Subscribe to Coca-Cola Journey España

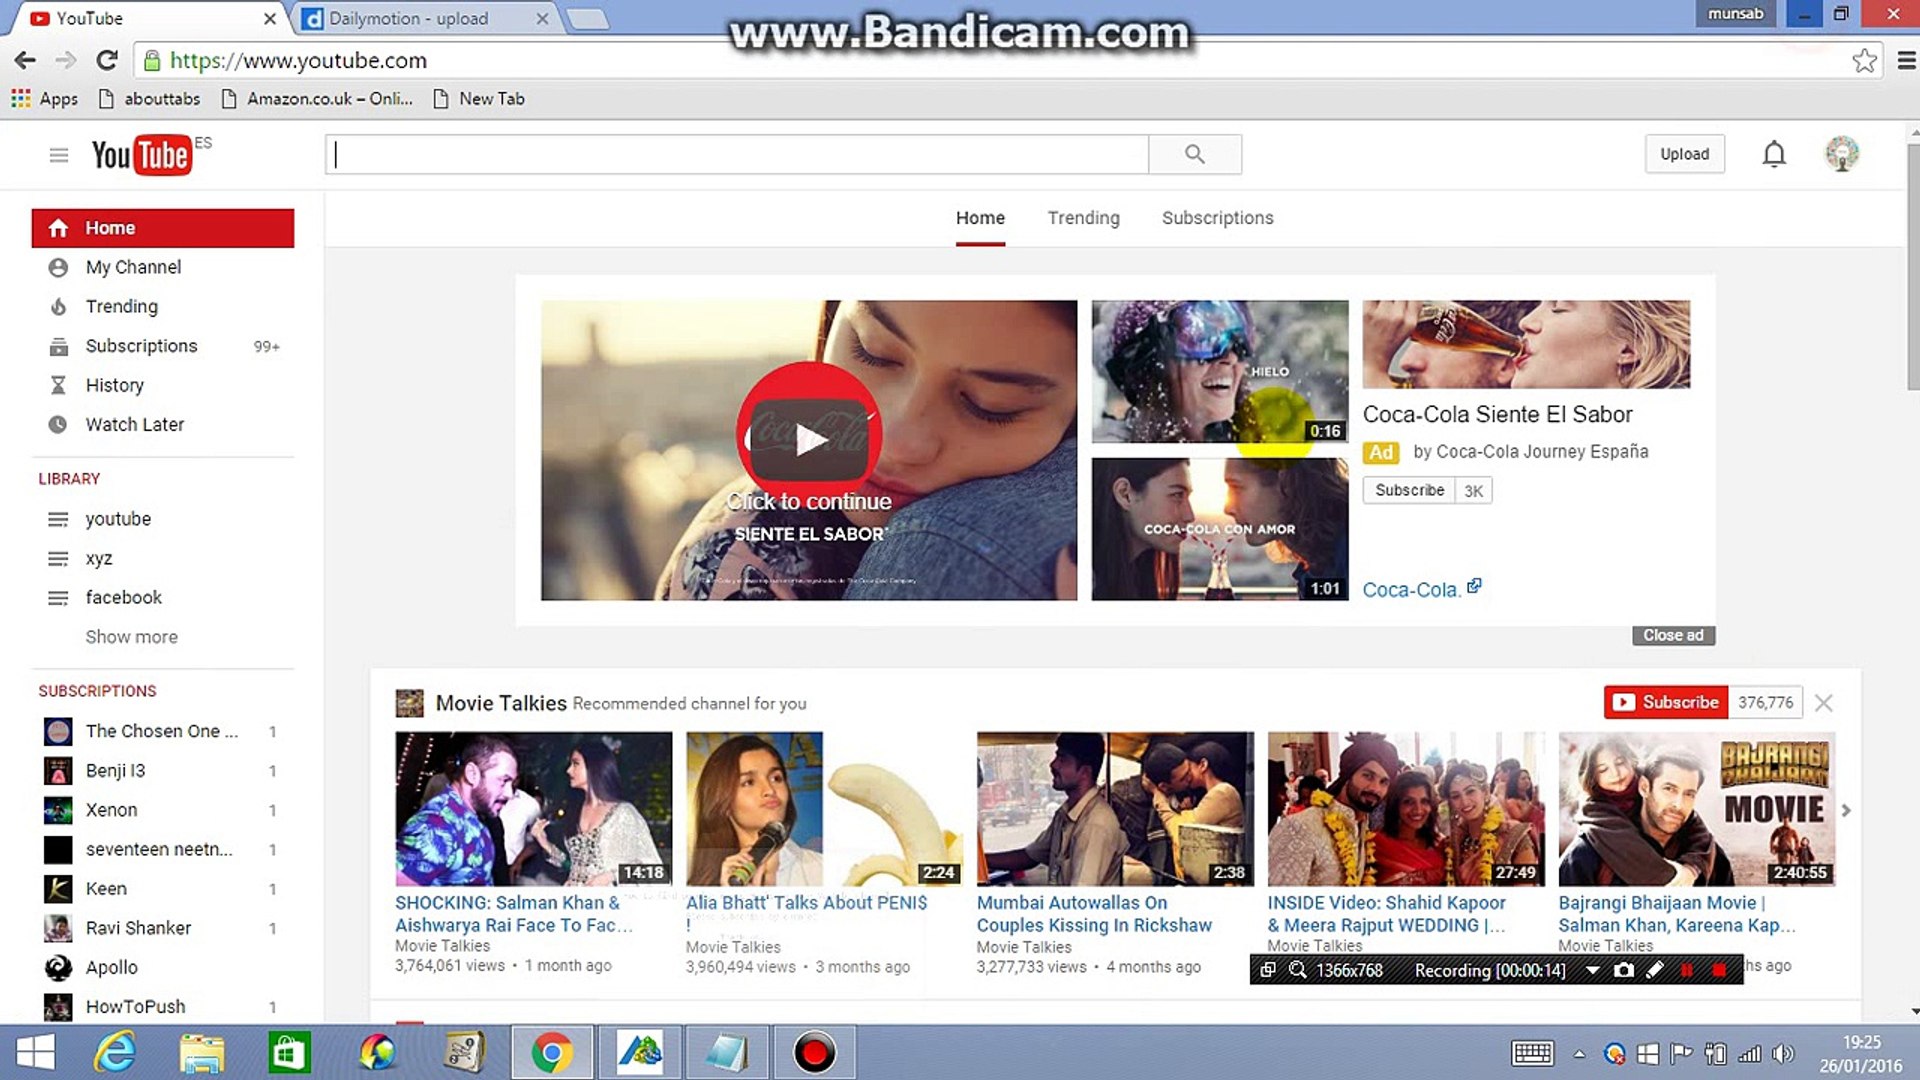coord(1408,490)
